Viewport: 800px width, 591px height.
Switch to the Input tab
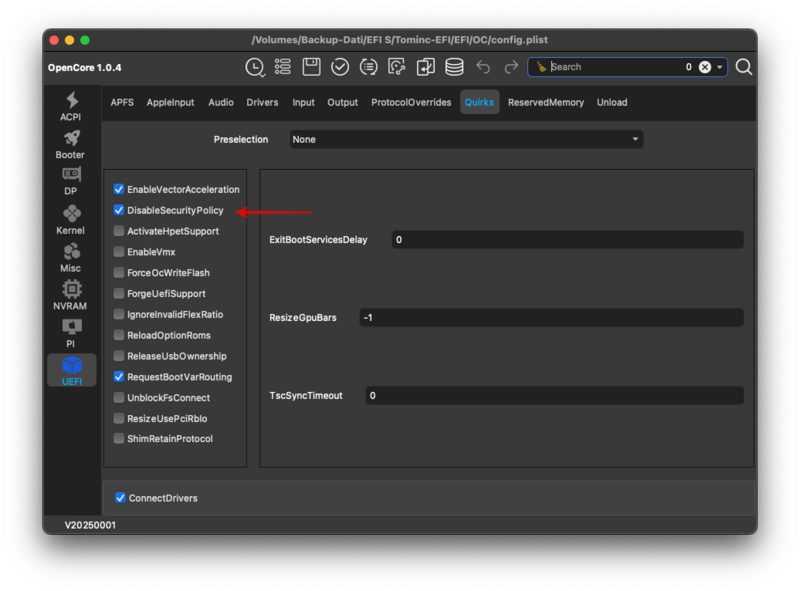click(x=304, y=103)
